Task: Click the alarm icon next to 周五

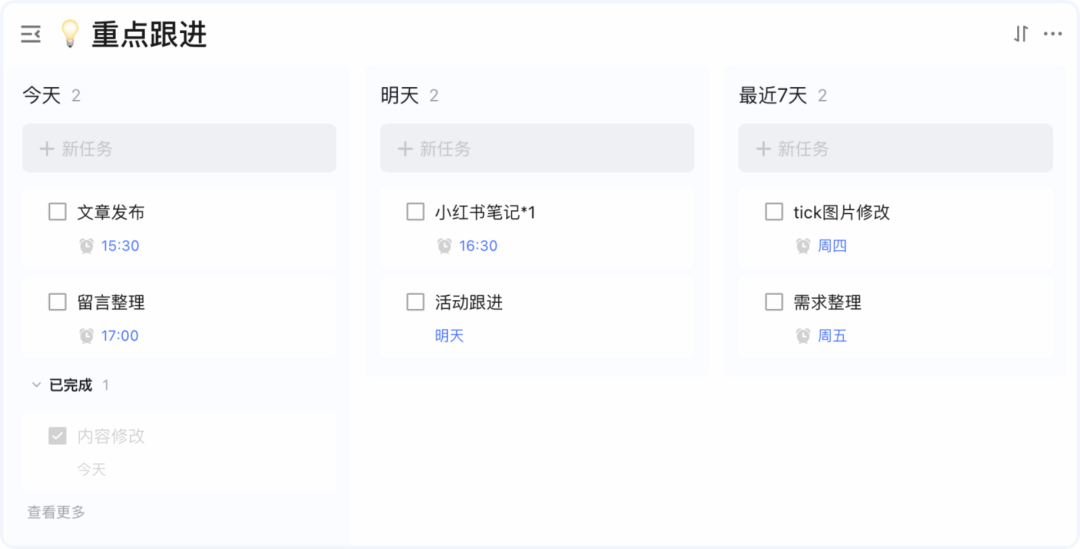Action: pos(803,335)
